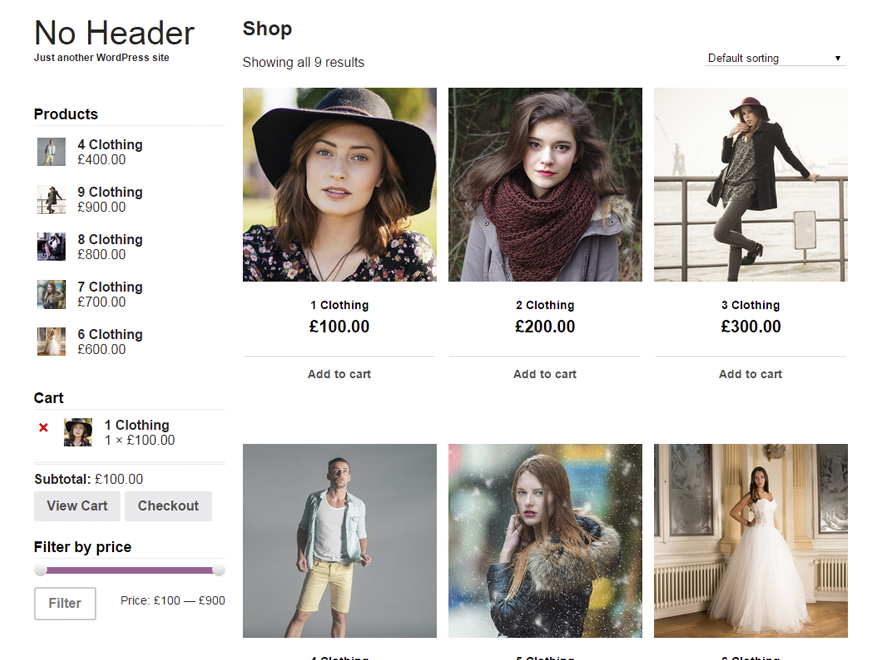
Task: Select the 4 Clothing sidebar thumbnail
Action: click(x=51, y=152)
